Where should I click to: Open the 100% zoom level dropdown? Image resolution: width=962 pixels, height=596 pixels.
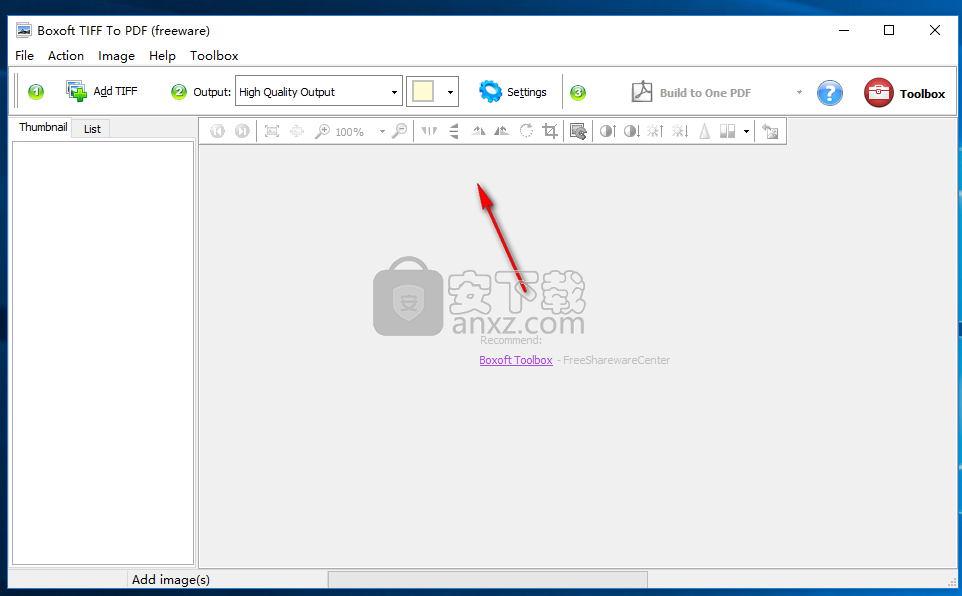pos(382,131)
